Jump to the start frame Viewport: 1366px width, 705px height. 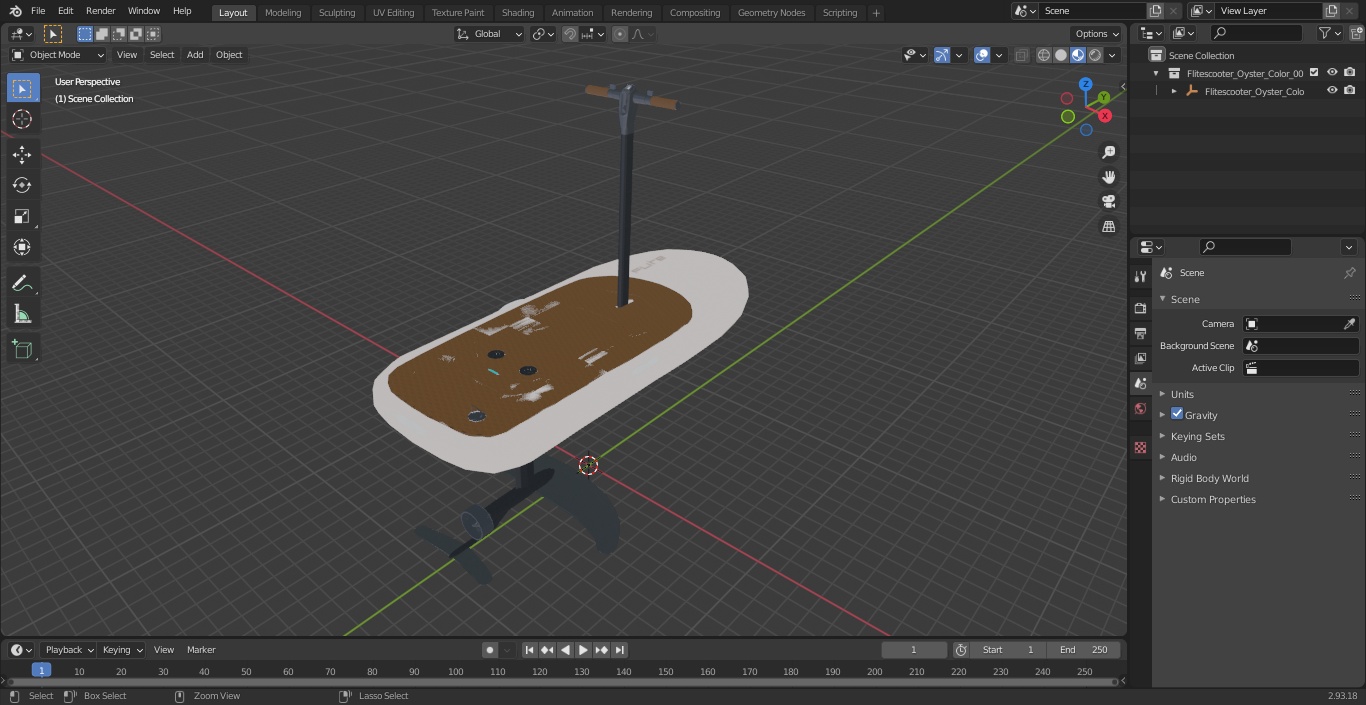[530, 650]
